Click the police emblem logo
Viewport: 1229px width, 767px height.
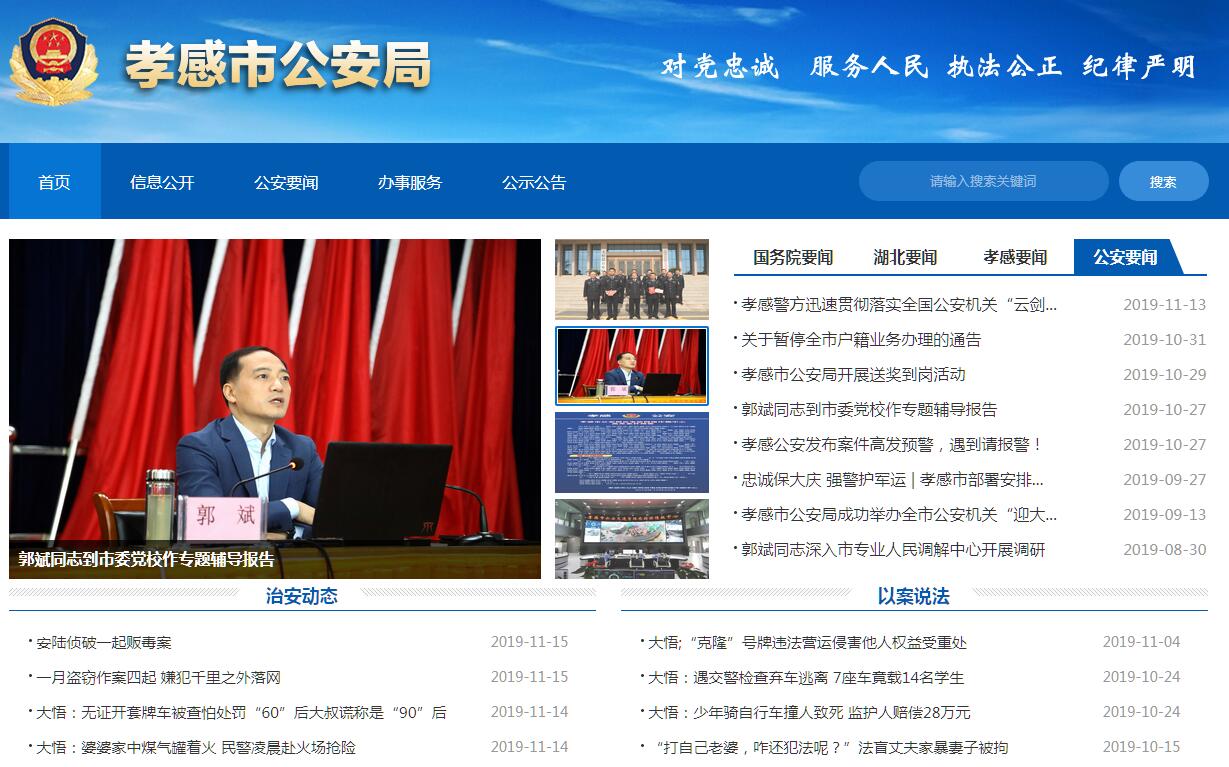click(x=54, y=62)
